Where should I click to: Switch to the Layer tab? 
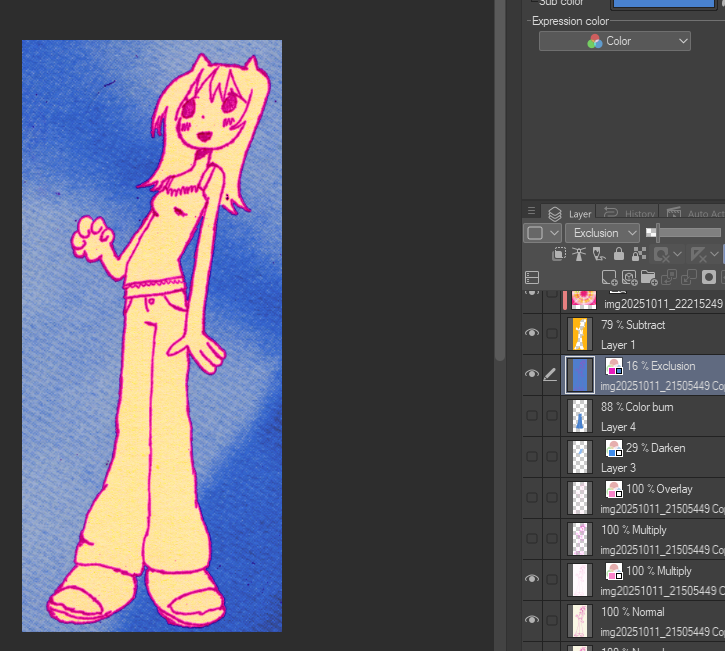[570, 214]
